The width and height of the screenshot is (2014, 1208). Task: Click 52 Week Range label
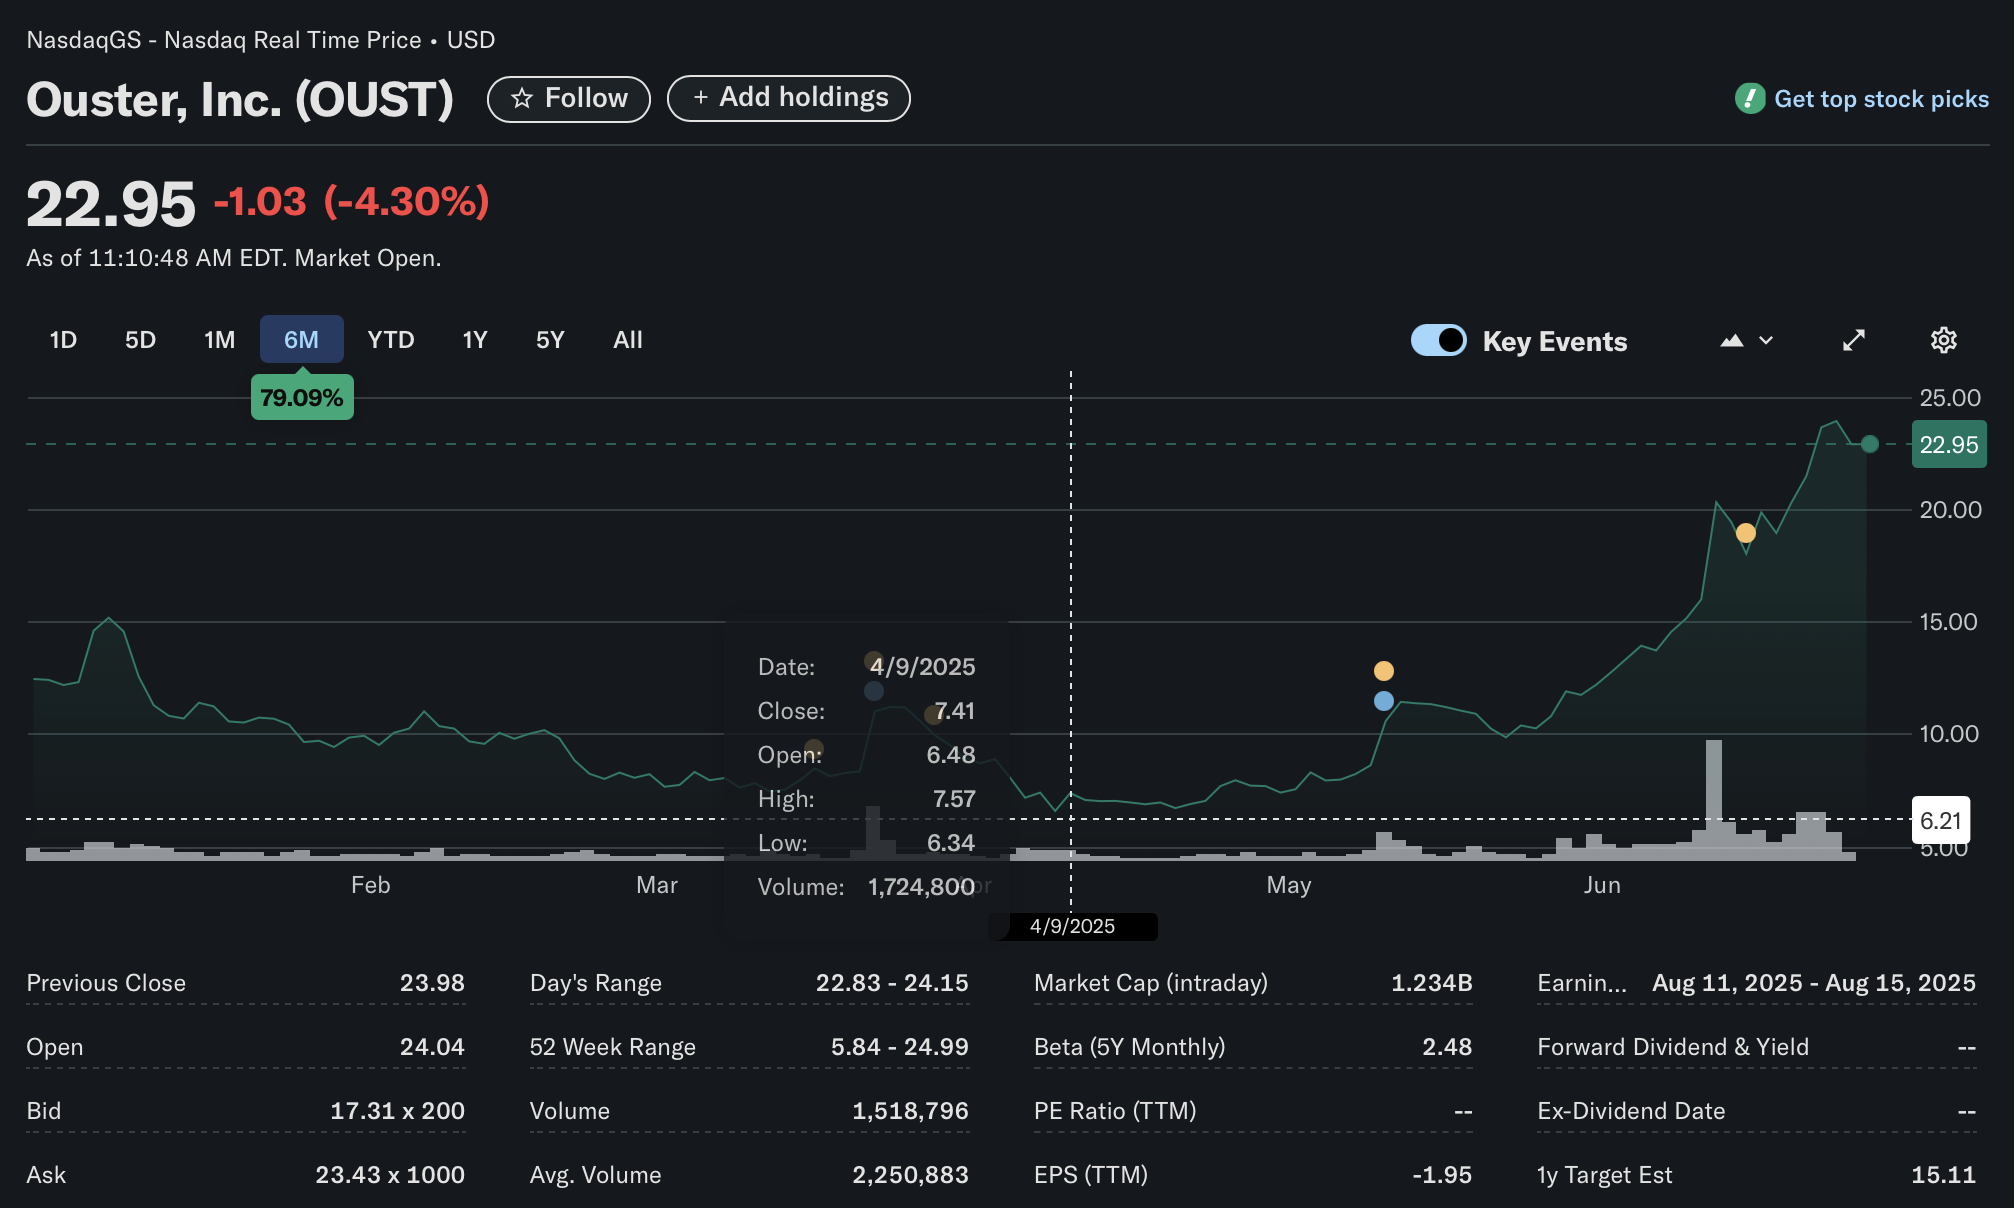[612, 1047]
